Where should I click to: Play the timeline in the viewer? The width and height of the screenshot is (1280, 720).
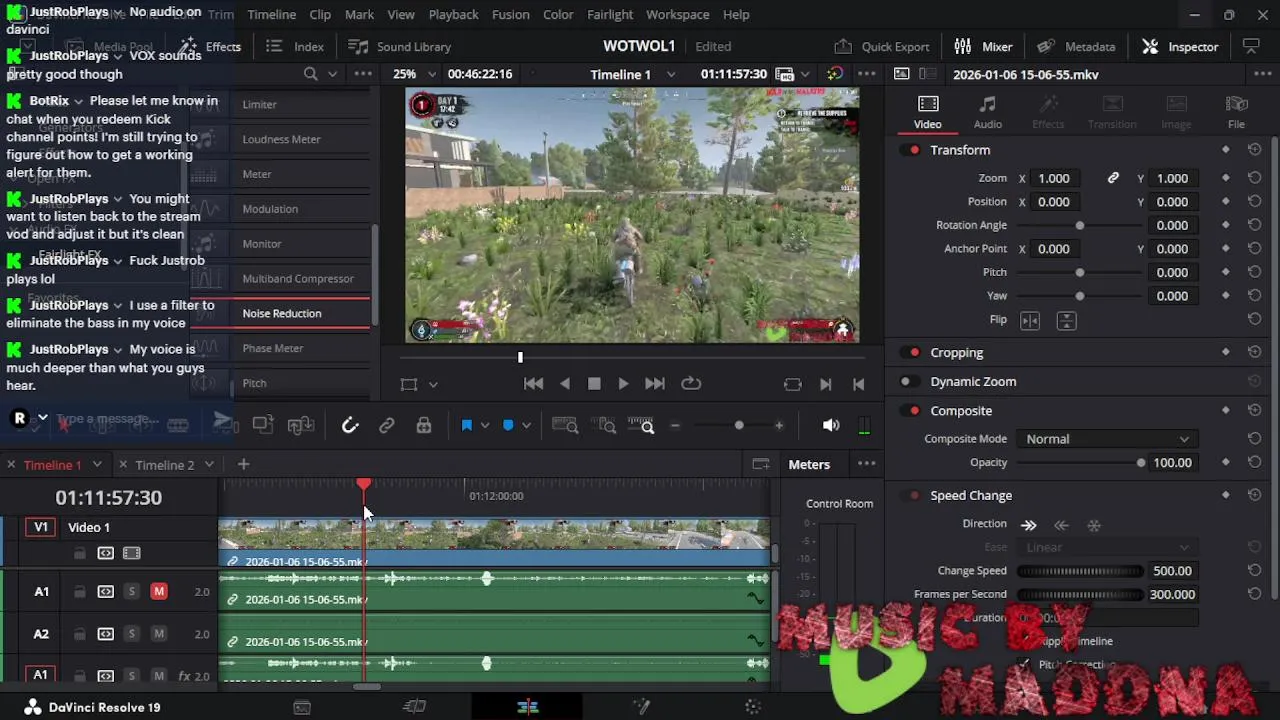coord(623,384)
